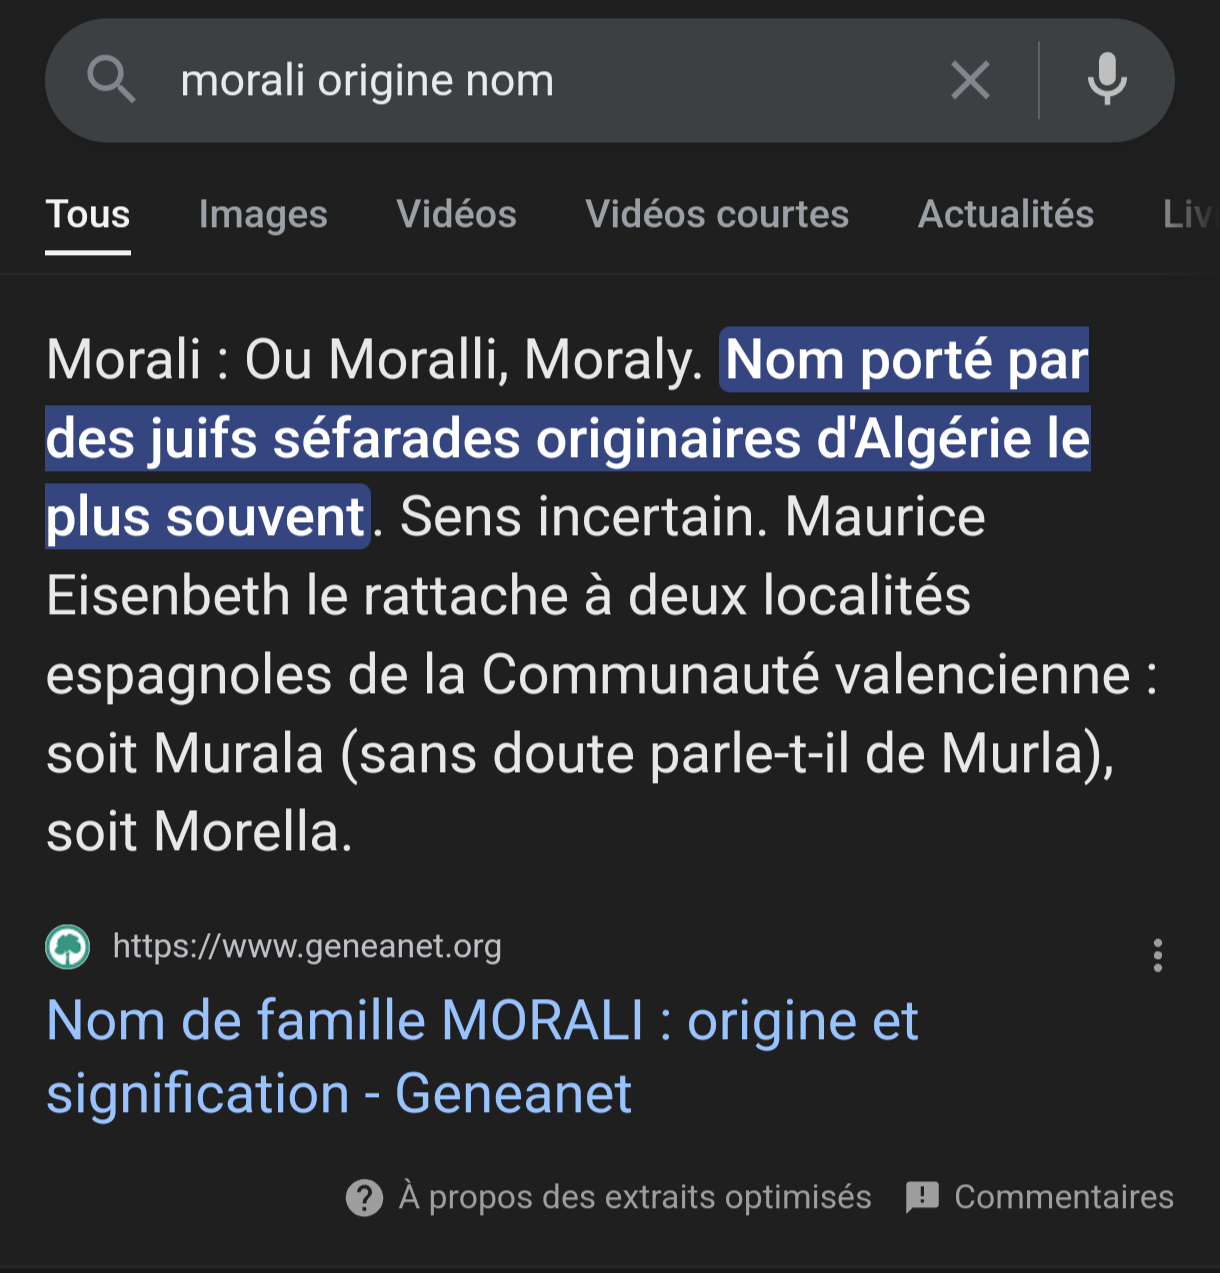Open 'À propos des extraits optimisés'
This screenshot has height=1273, width=1220.
[x=635, y=1197]
